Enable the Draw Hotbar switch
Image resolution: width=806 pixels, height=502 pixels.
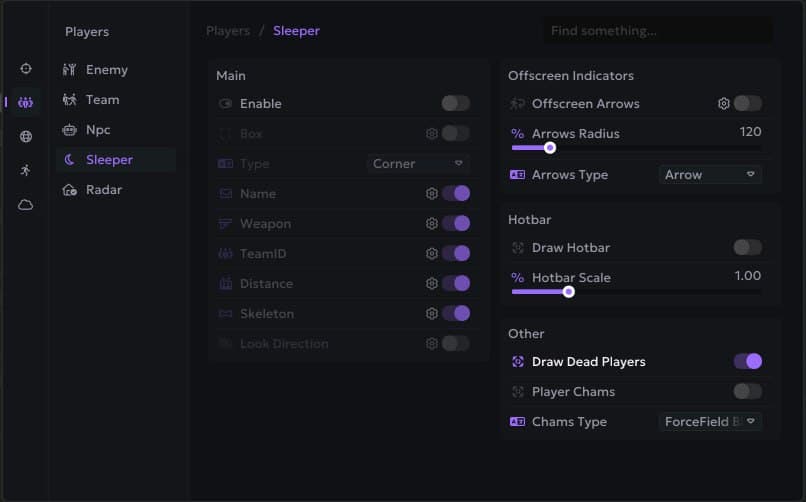point(747,247)
